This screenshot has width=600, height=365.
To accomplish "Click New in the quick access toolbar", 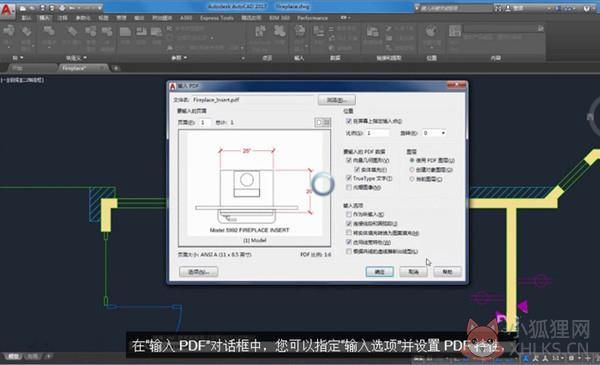I will point(23,7).
